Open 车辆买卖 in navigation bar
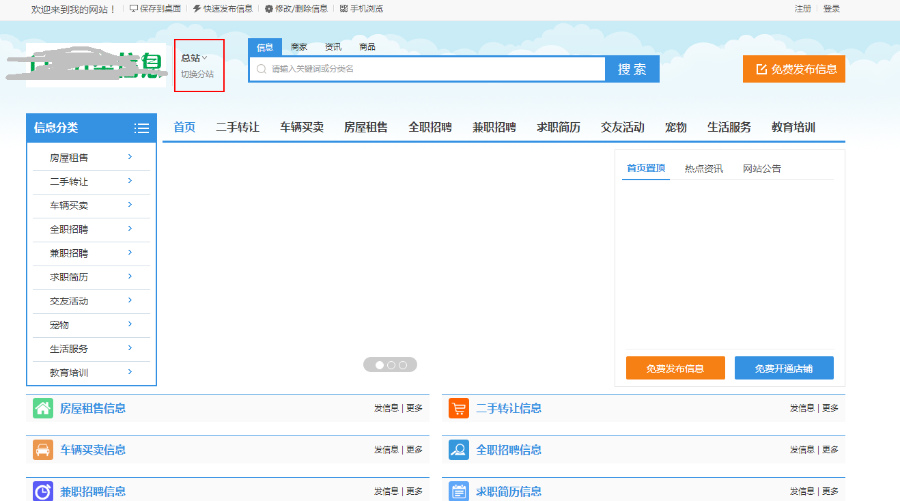 coord(302,127)
